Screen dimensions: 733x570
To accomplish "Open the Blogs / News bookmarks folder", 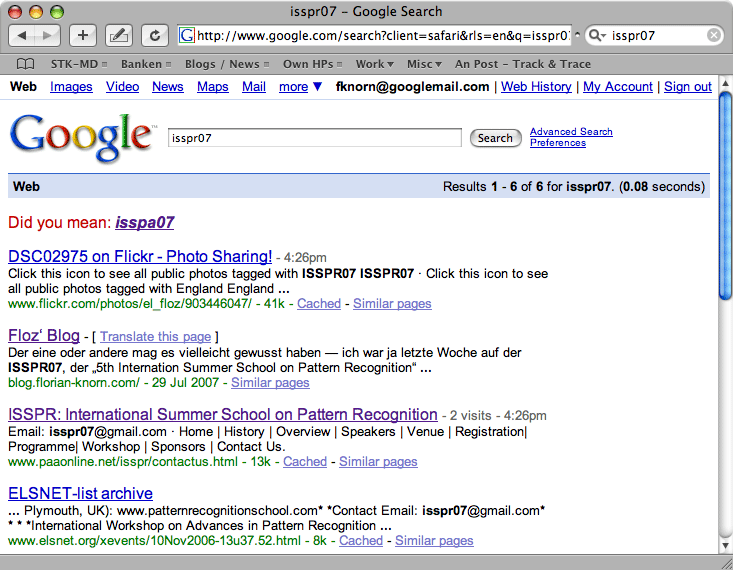I will (x=227, y=64).
